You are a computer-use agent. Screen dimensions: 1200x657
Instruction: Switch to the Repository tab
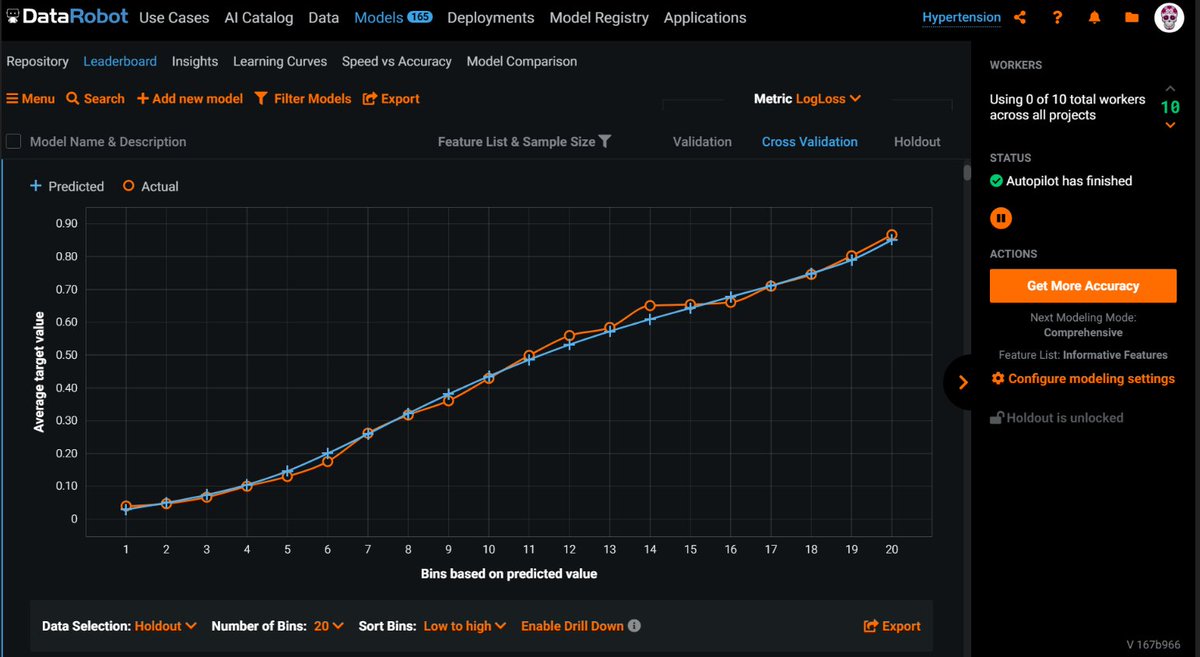(x=38, y=61)
